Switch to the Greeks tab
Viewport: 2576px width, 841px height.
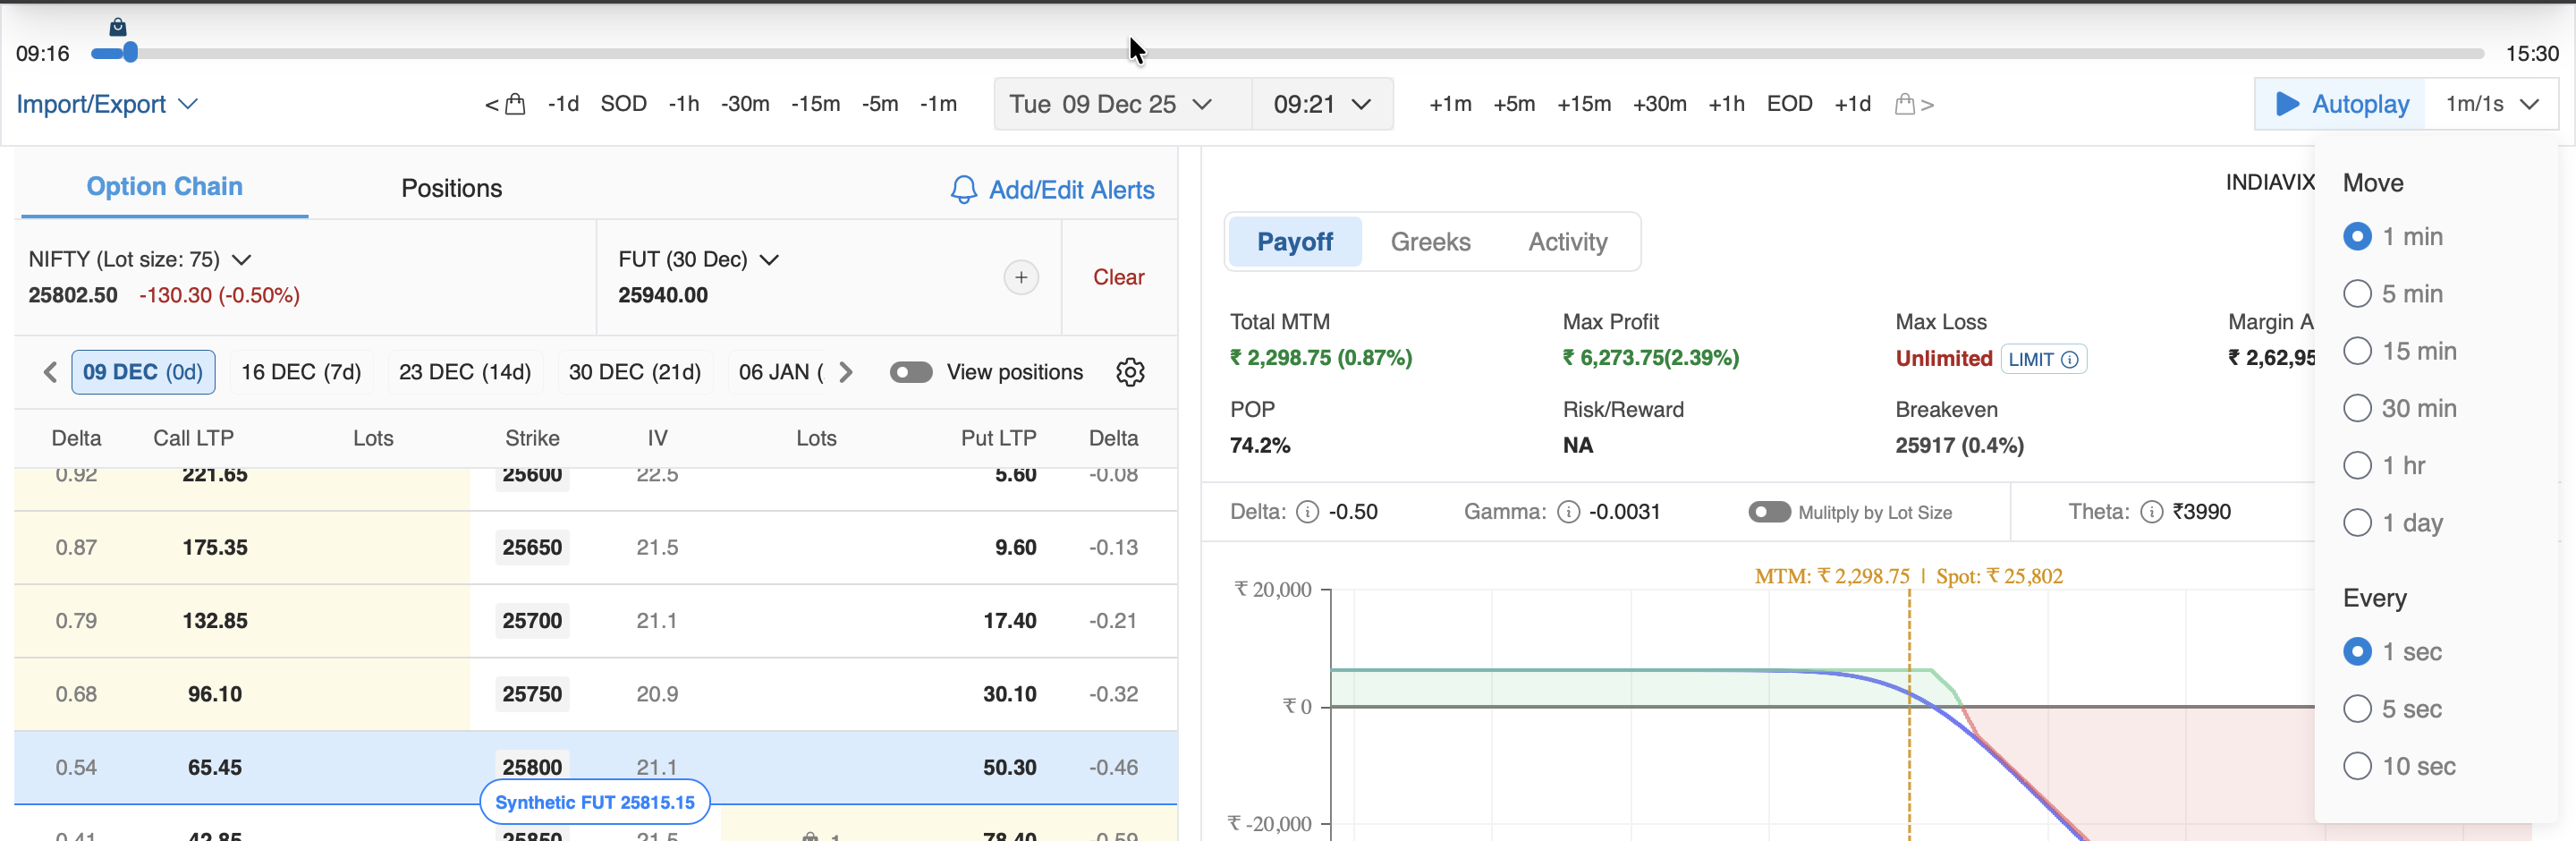click(1430, 242)
